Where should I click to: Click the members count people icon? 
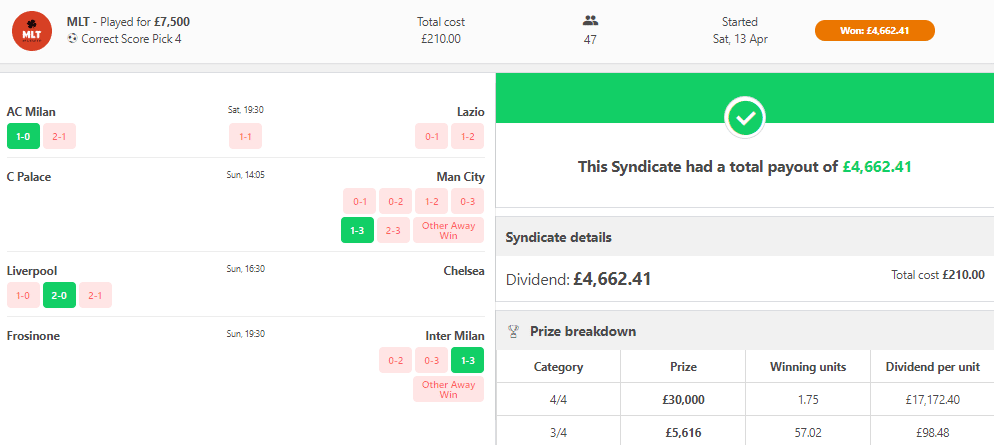tap(590, 21)
